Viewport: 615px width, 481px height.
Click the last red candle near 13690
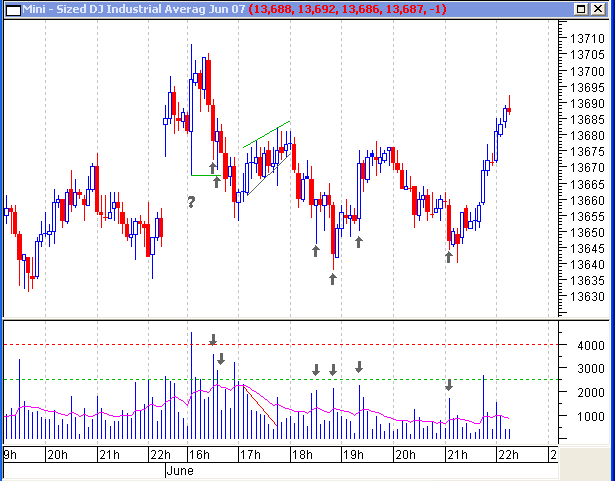point(509,110)
